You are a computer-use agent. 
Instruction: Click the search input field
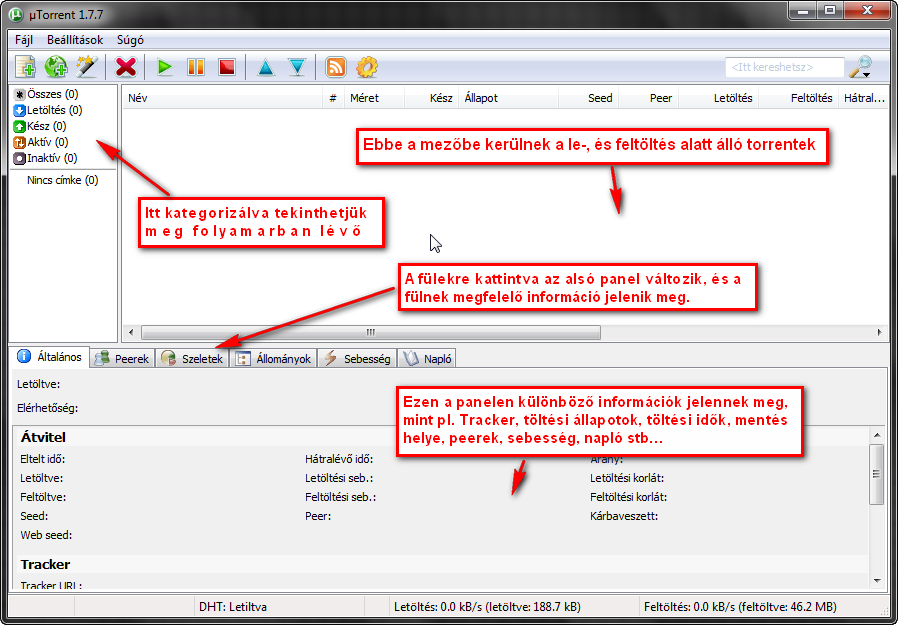tap(784, 67)
